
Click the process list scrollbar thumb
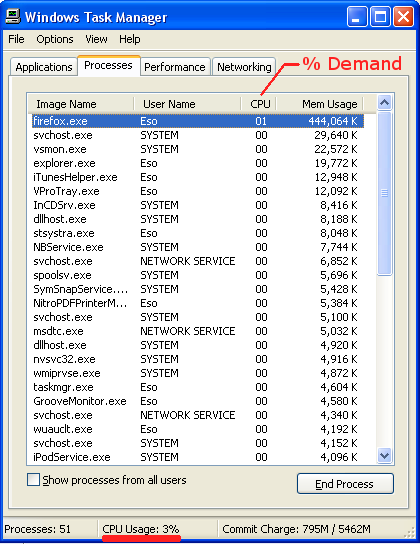[384, 193]
